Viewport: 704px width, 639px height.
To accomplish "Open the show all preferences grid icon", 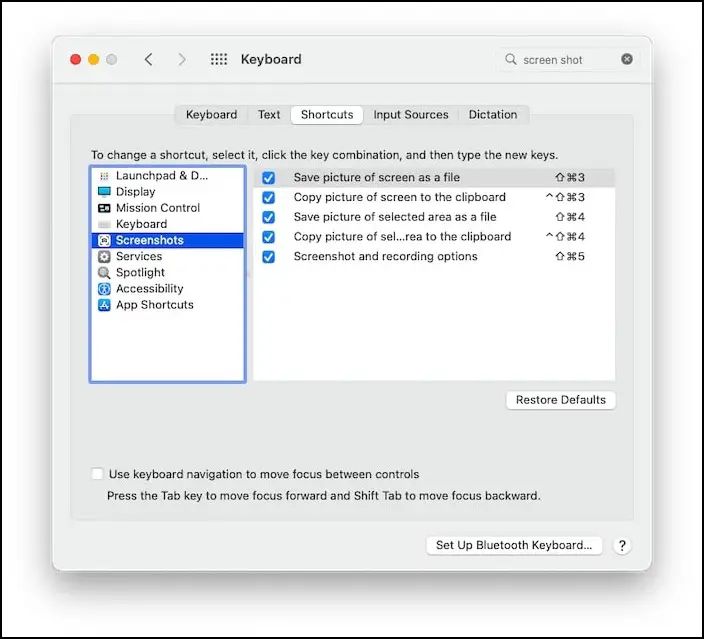I will click(219, 60).
